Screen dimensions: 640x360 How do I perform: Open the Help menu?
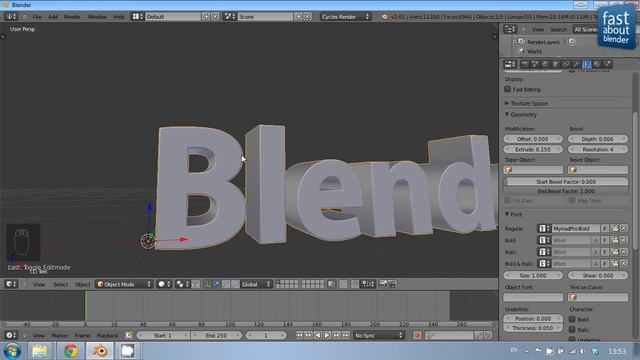tap(119, 17)
